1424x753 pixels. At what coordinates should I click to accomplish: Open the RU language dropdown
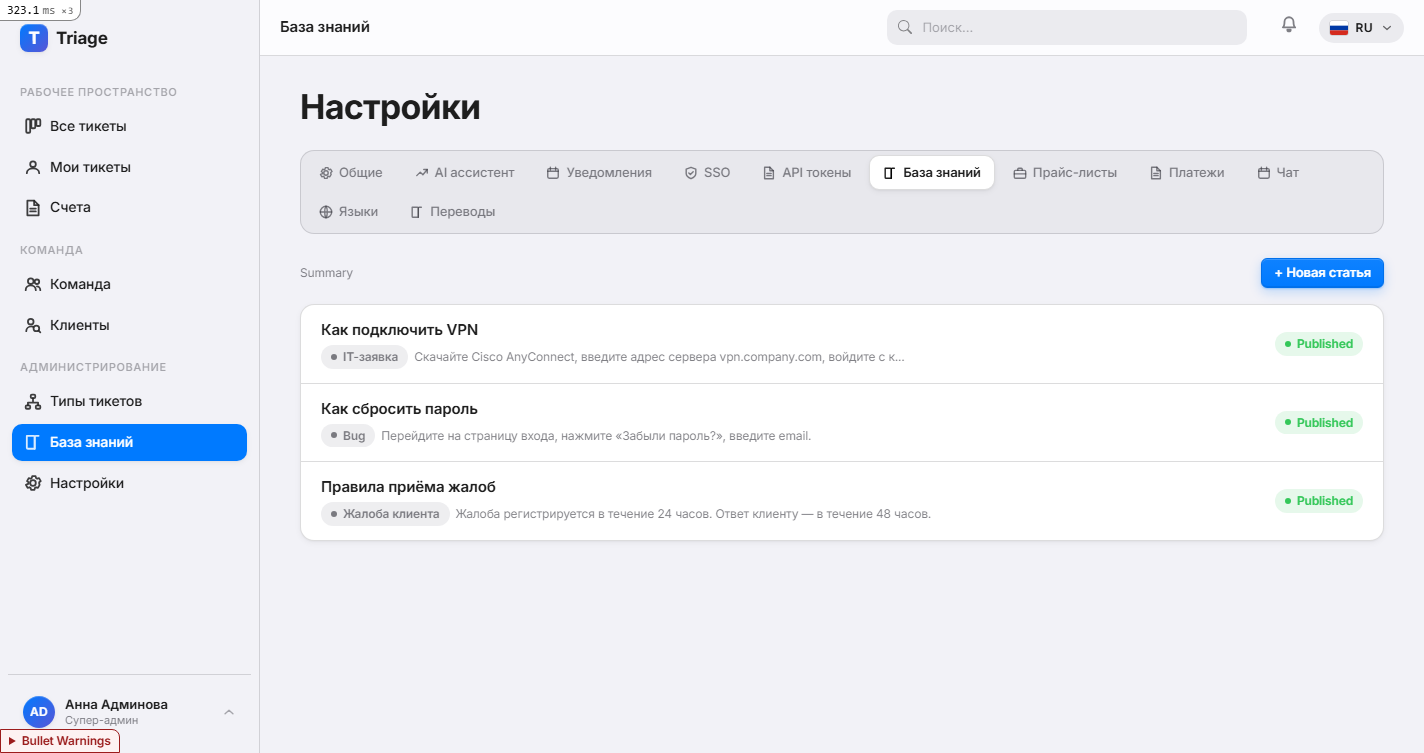click(1361, 28)
